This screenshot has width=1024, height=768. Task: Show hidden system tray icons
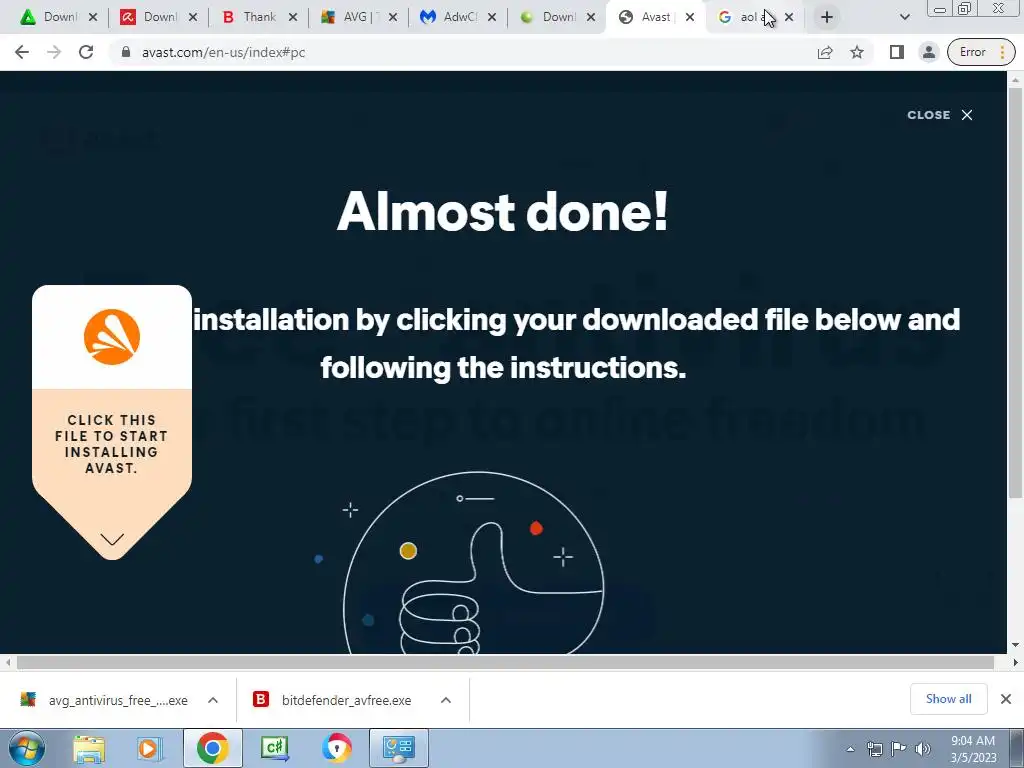[850, 749]
